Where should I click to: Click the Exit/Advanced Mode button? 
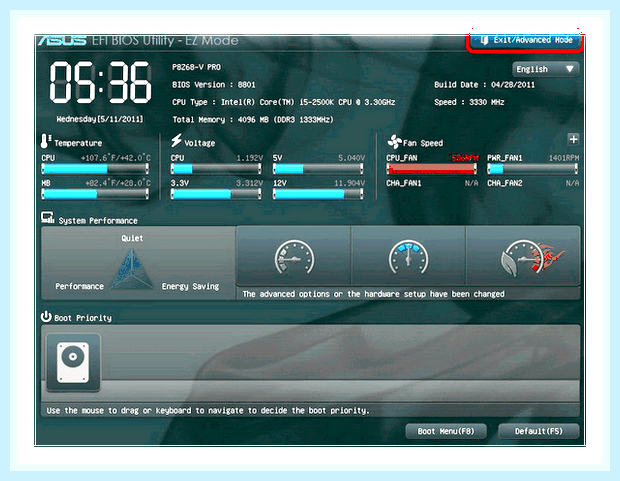pyautogui.click(x=526, y=40)
